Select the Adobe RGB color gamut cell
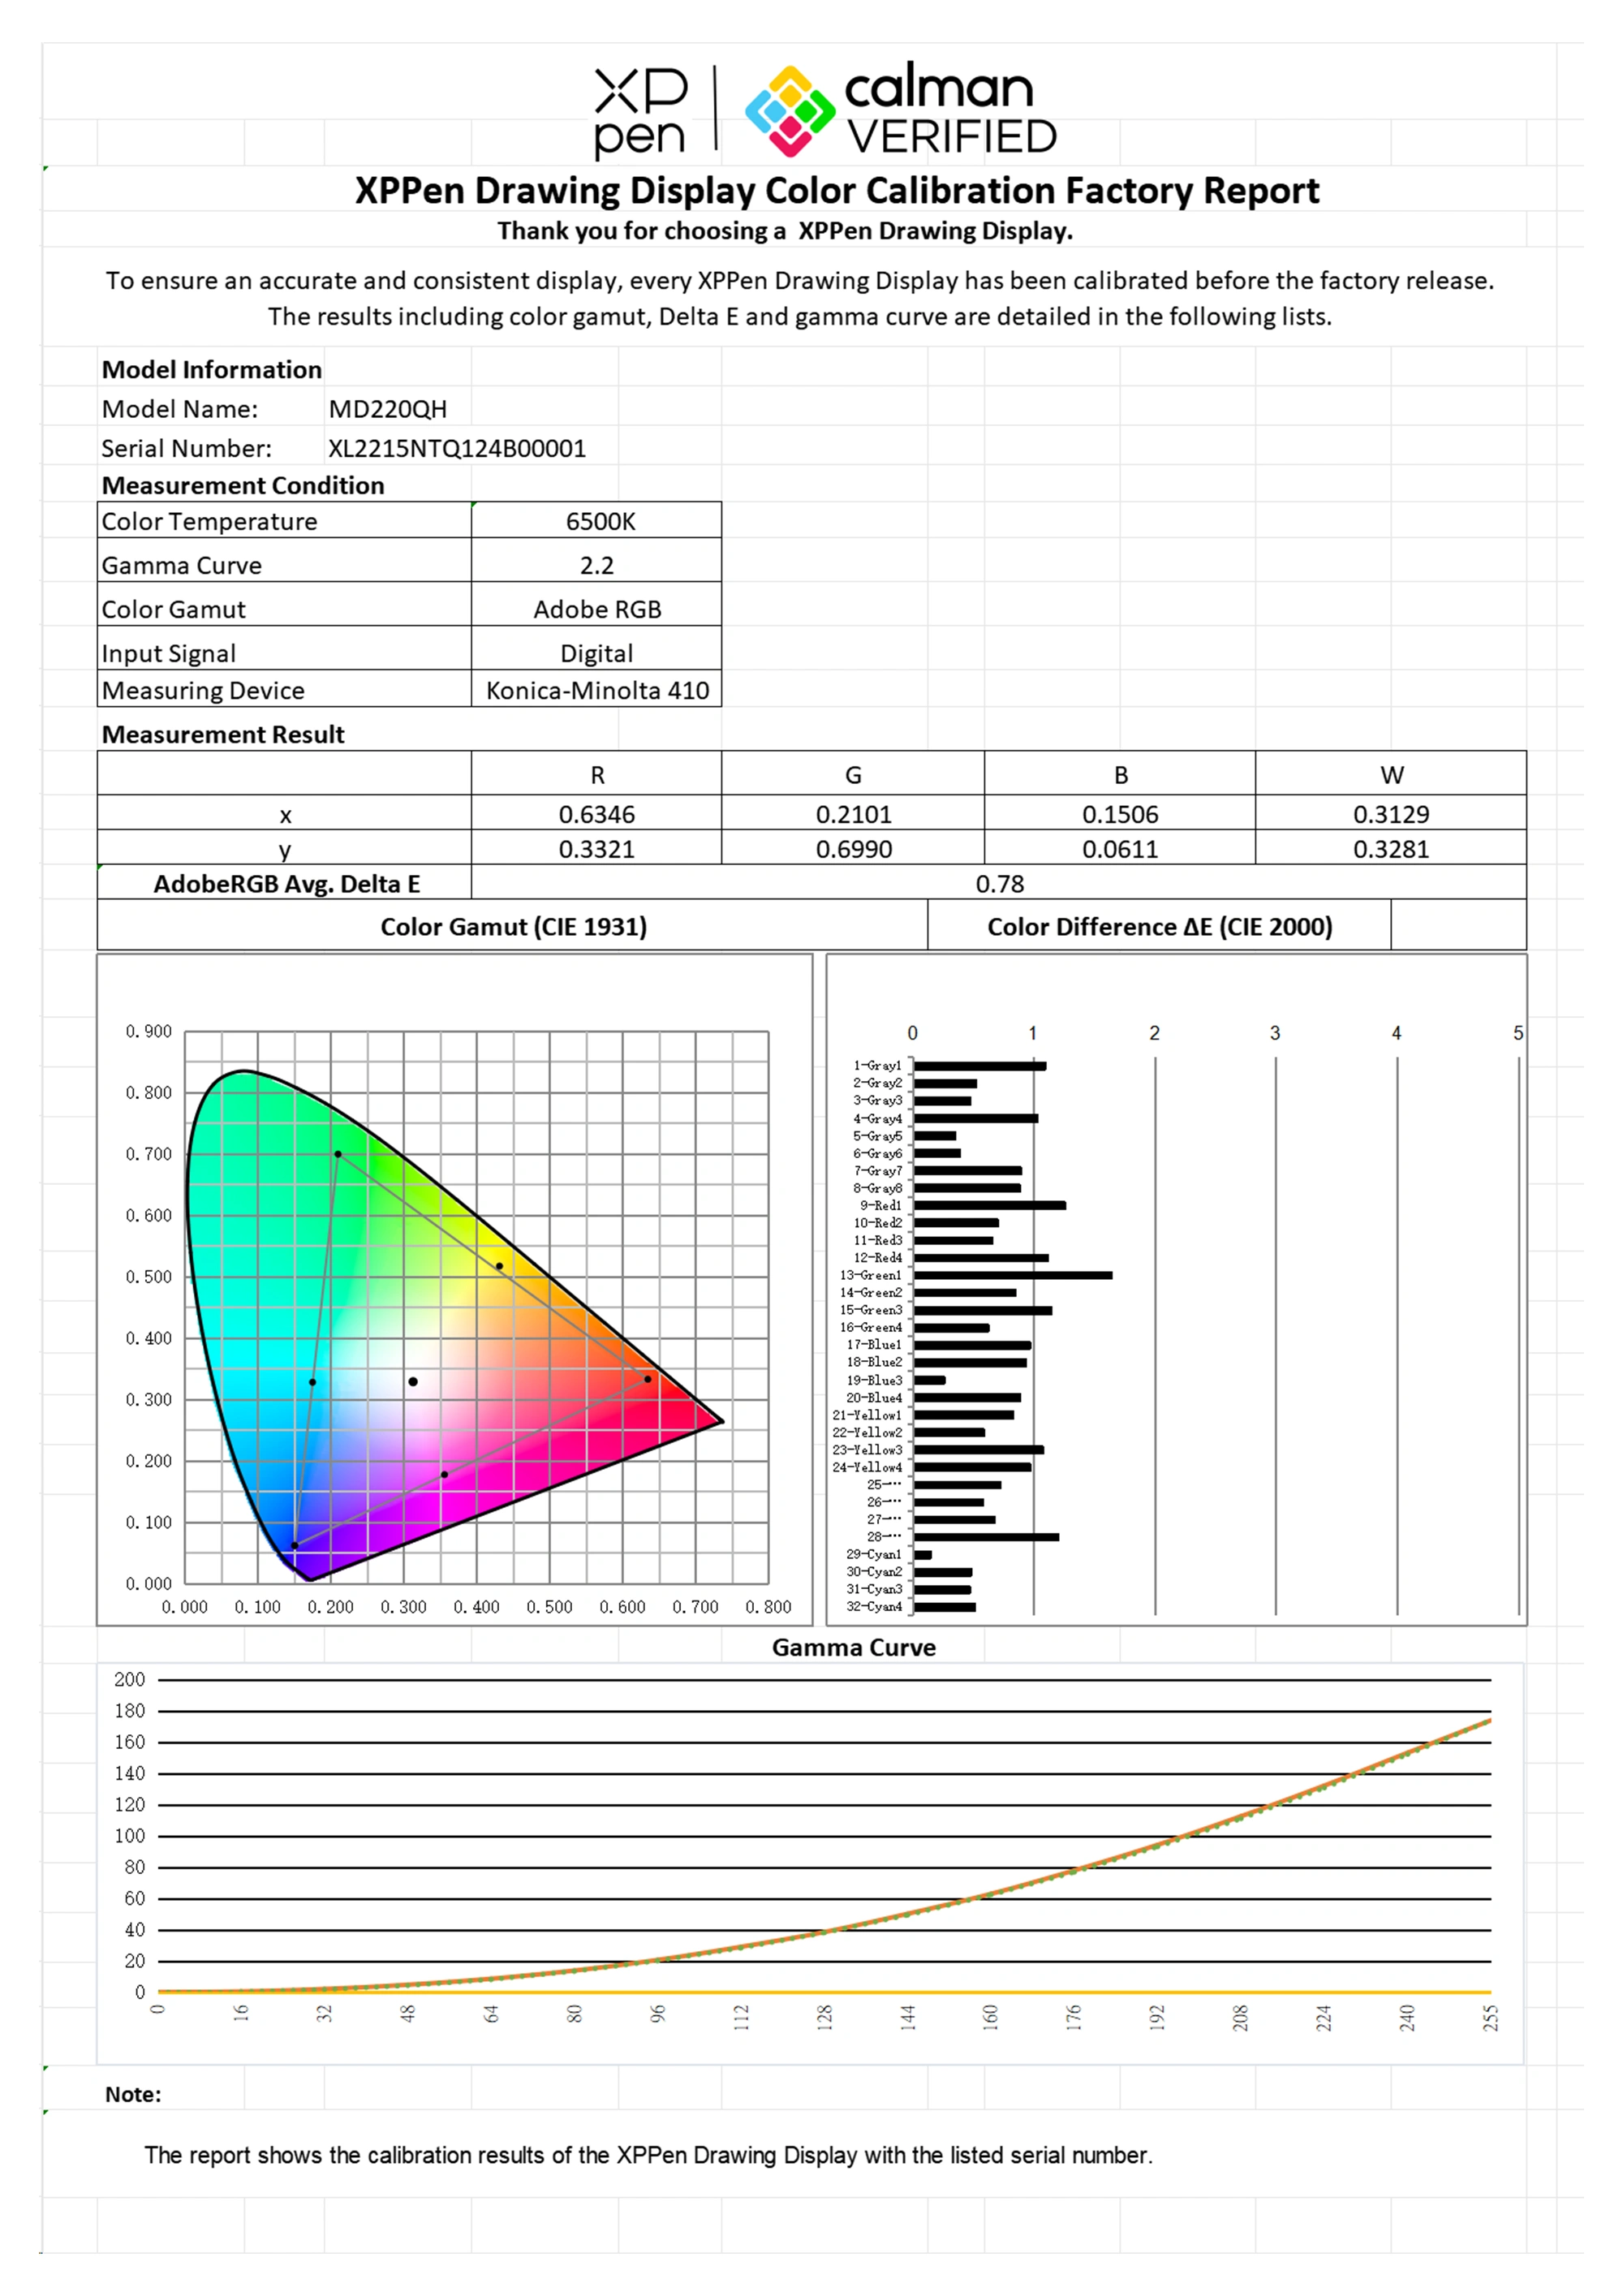Image resolution: width=1623 pixels, height=2296 pixels. point(597,609)
